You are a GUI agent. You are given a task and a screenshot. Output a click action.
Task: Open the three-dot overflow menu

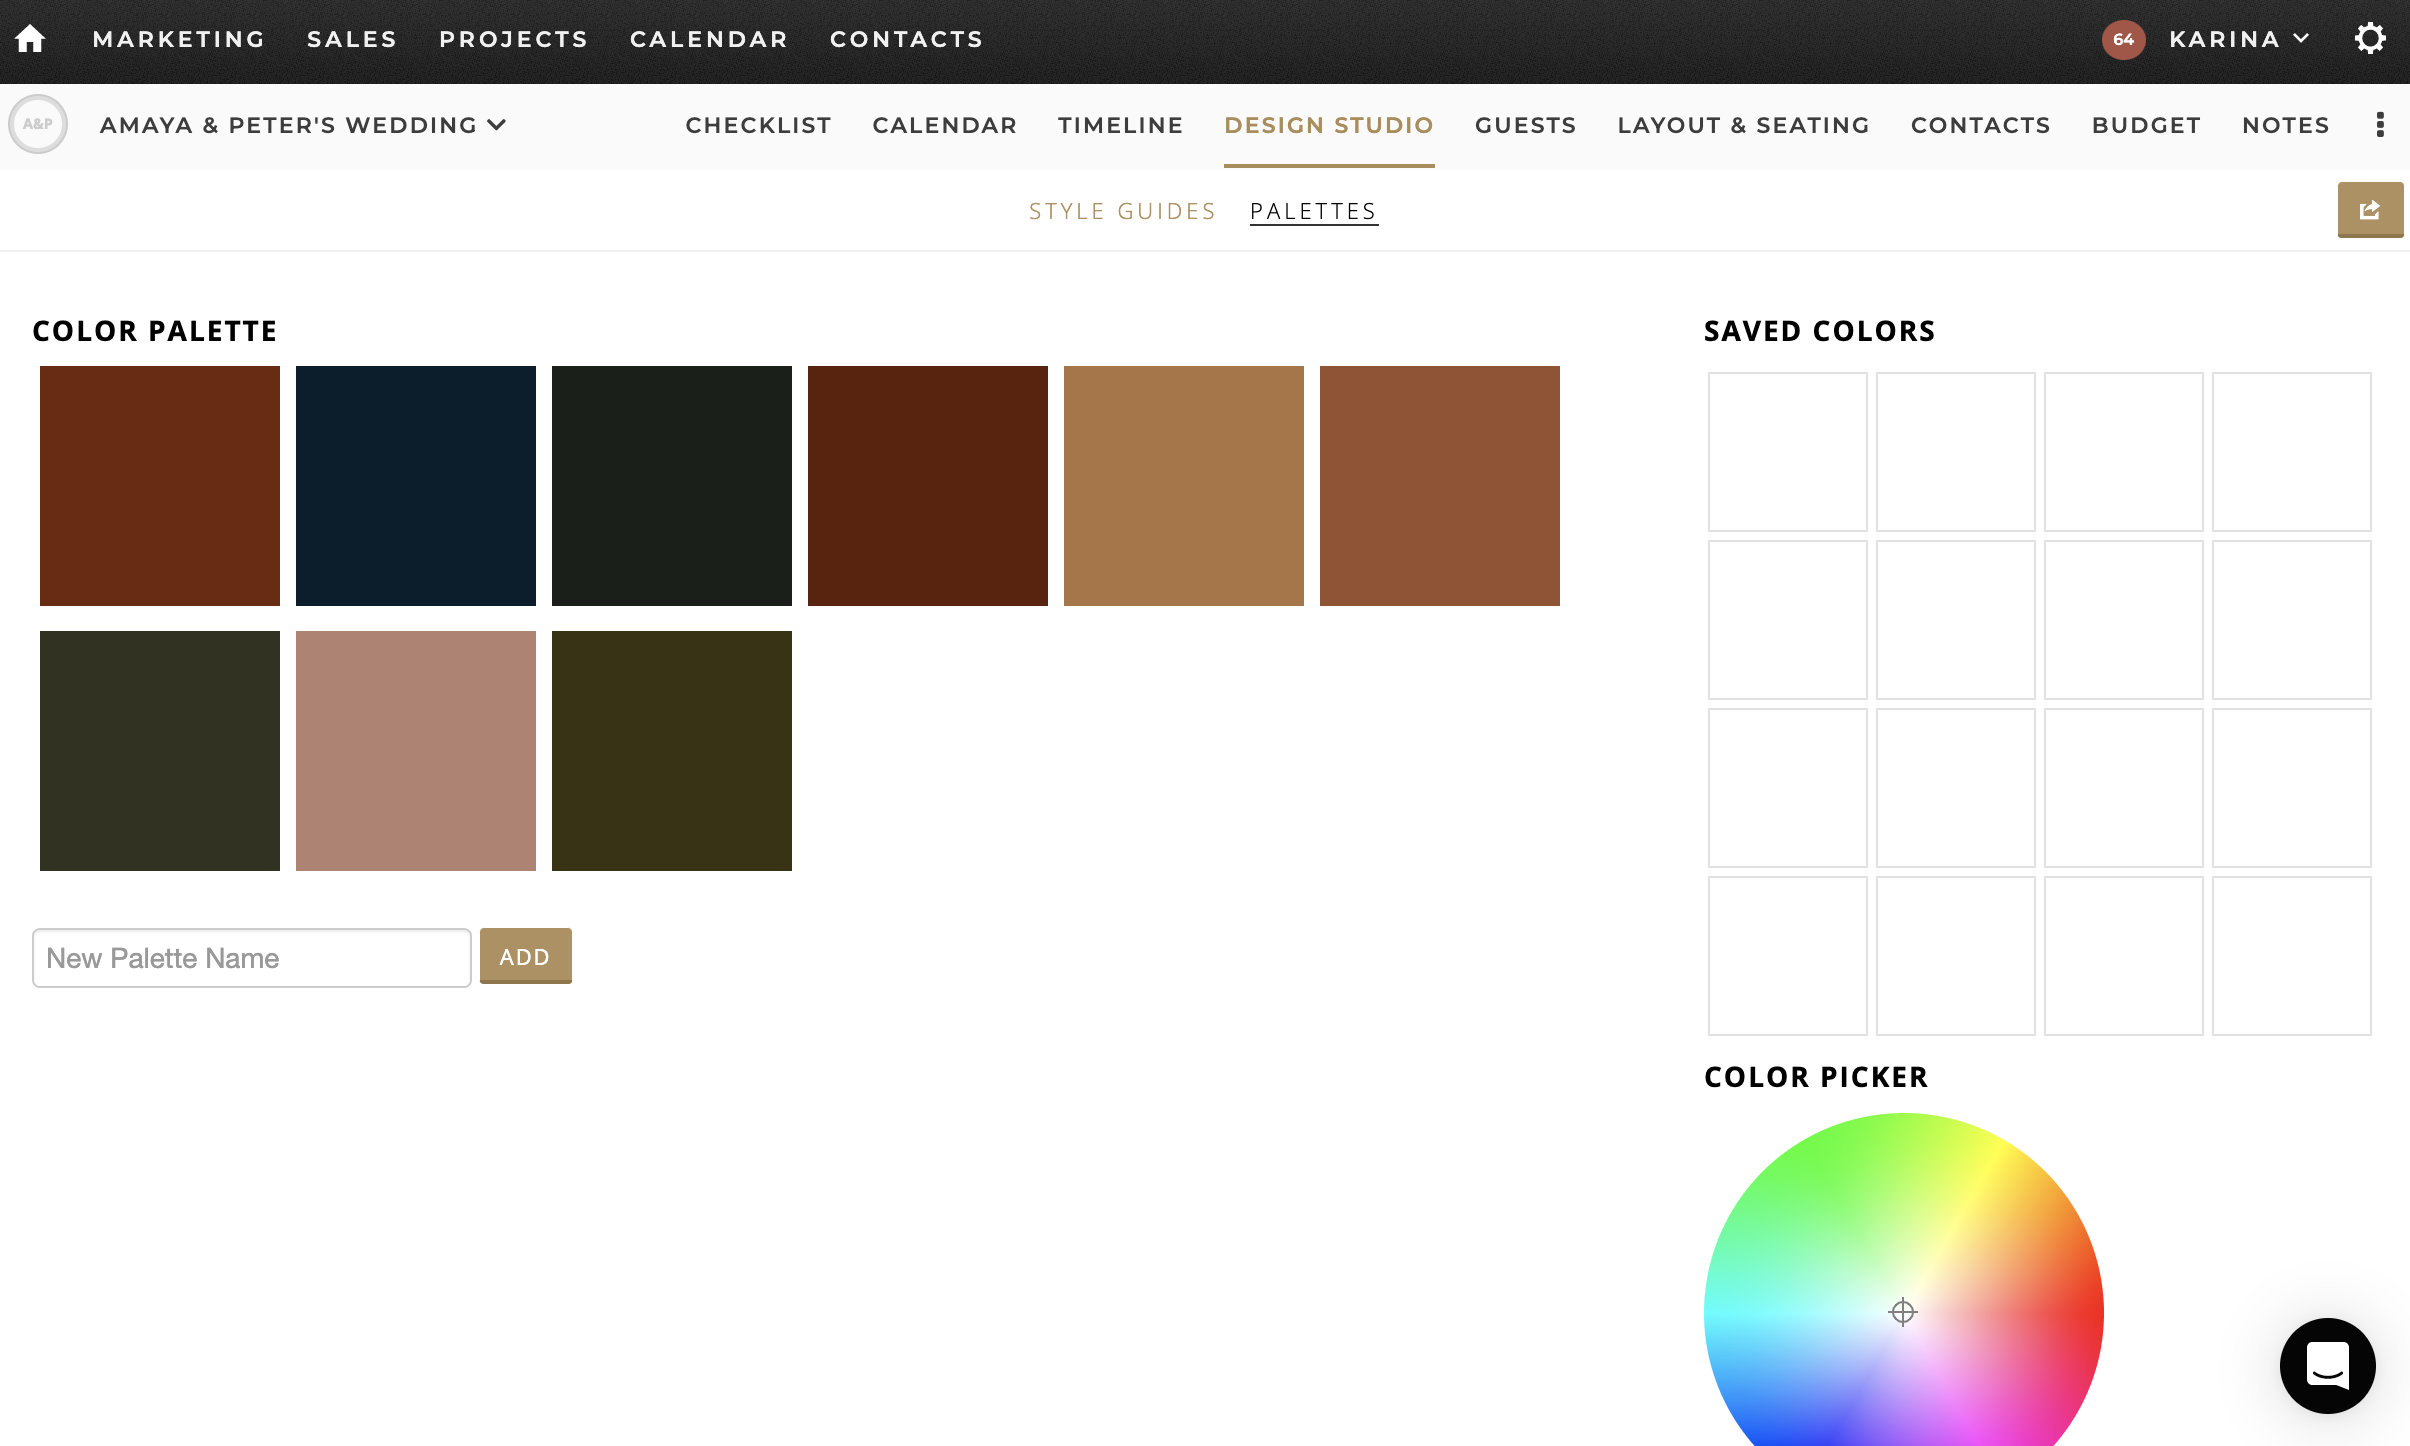click(2381, 124)
